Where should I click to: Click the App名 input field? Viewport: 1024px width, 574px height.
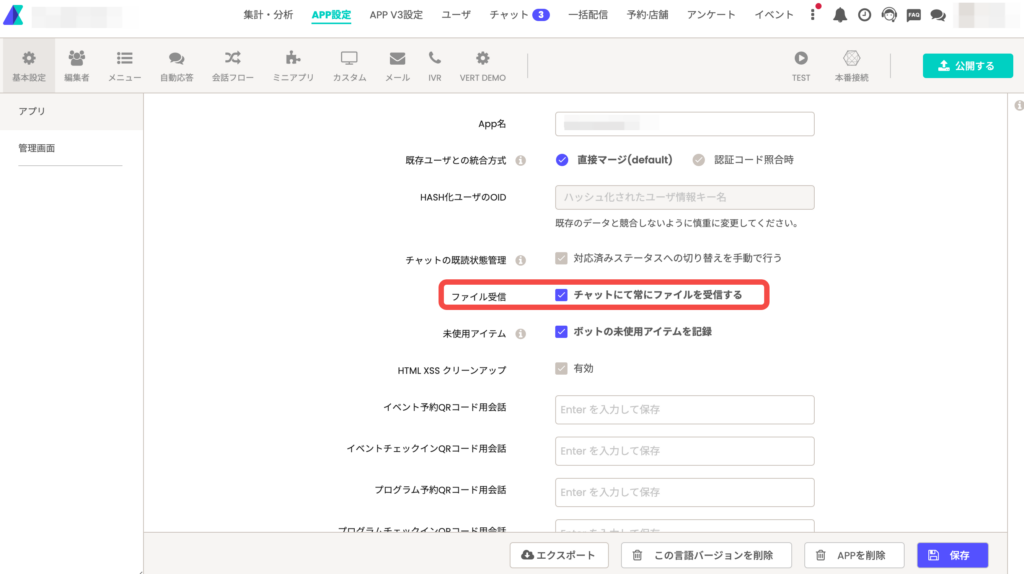coord(684,124)
